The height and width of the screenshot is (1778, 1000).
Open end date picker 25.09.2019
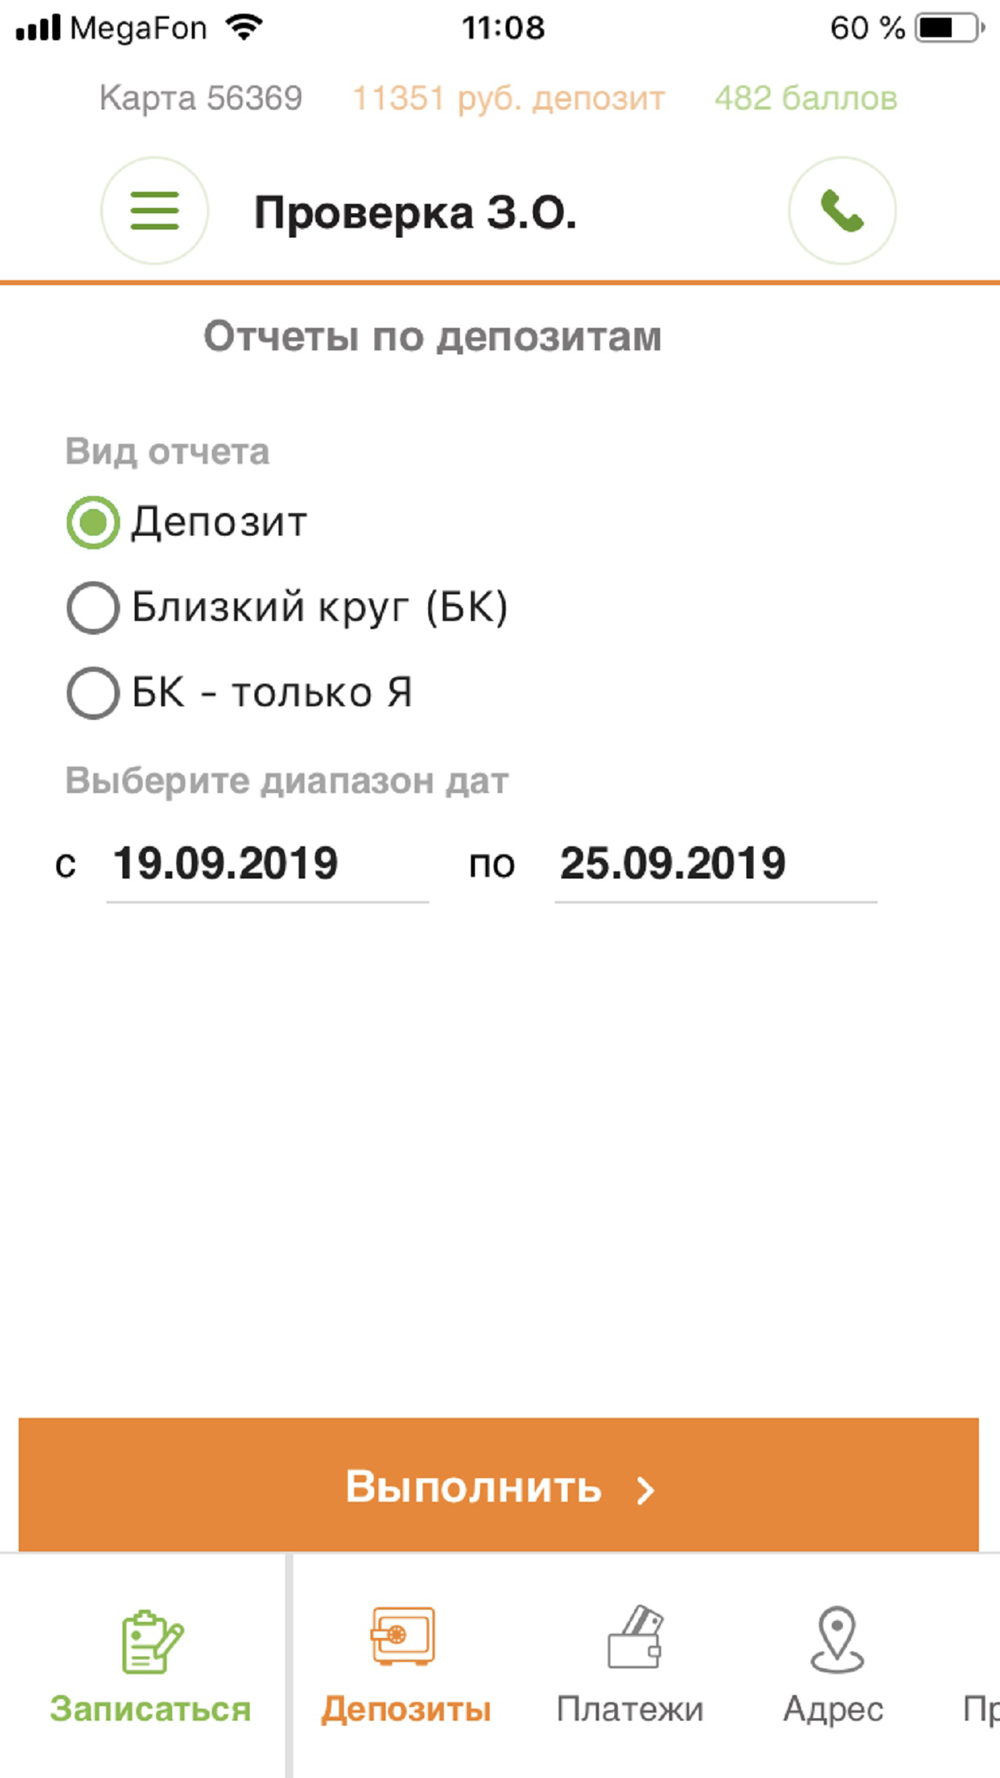716,865
